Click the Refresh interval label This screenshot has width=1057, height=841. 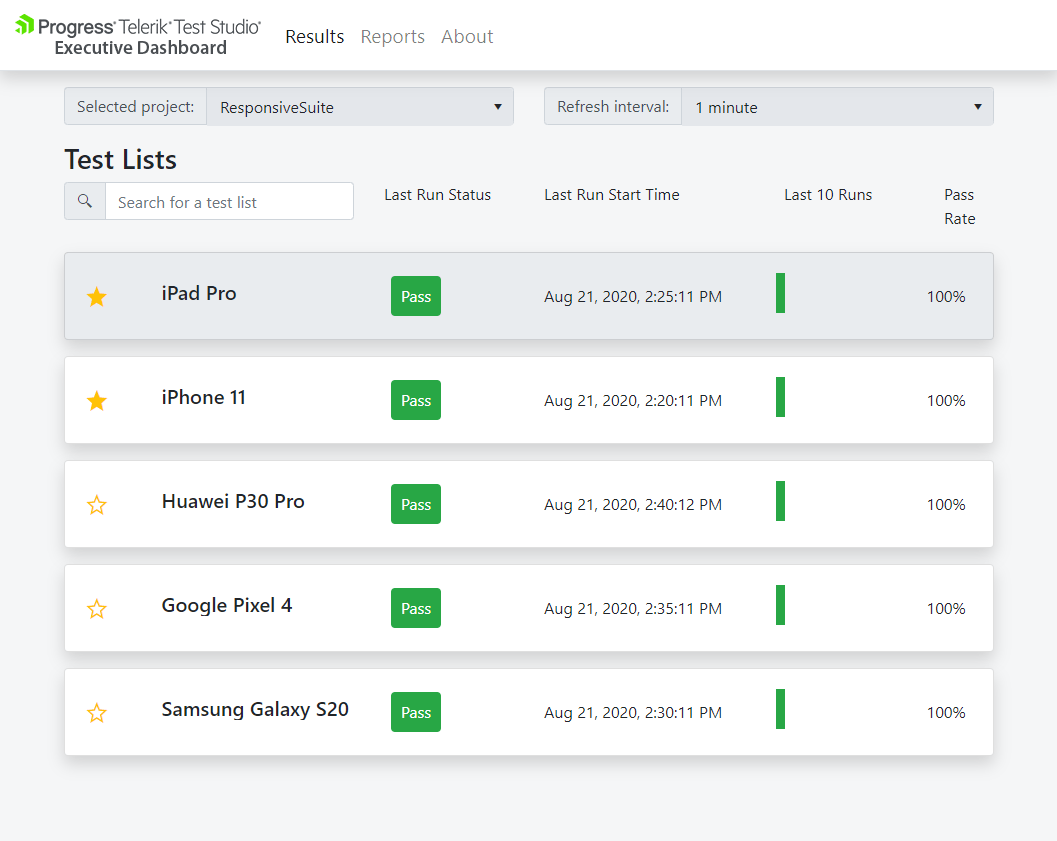pos(613,106)
